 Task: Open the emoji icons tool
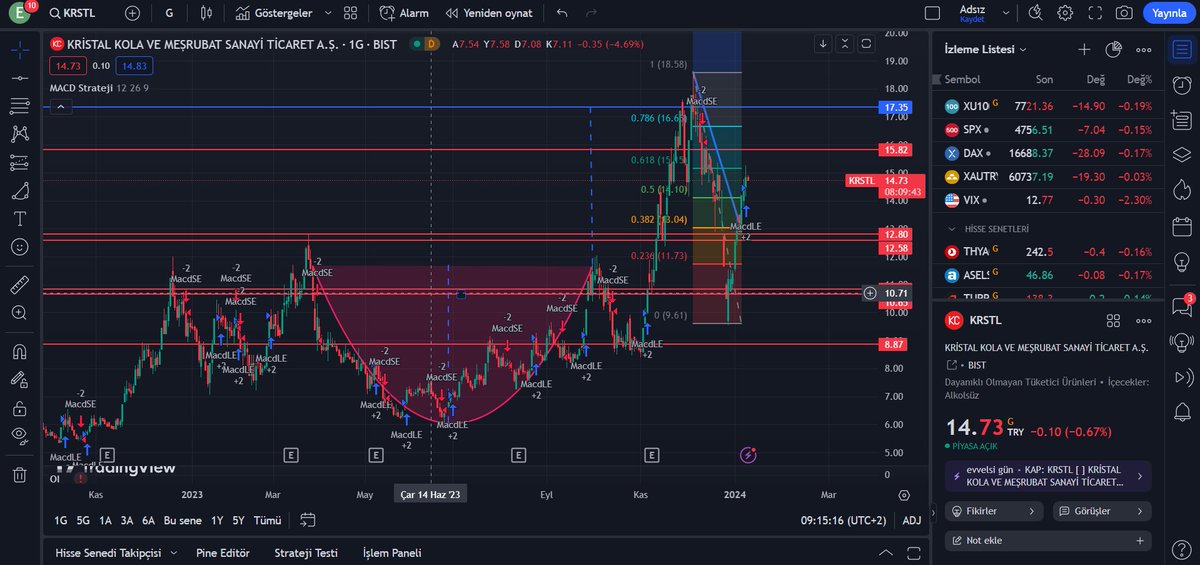click(19, 246)
